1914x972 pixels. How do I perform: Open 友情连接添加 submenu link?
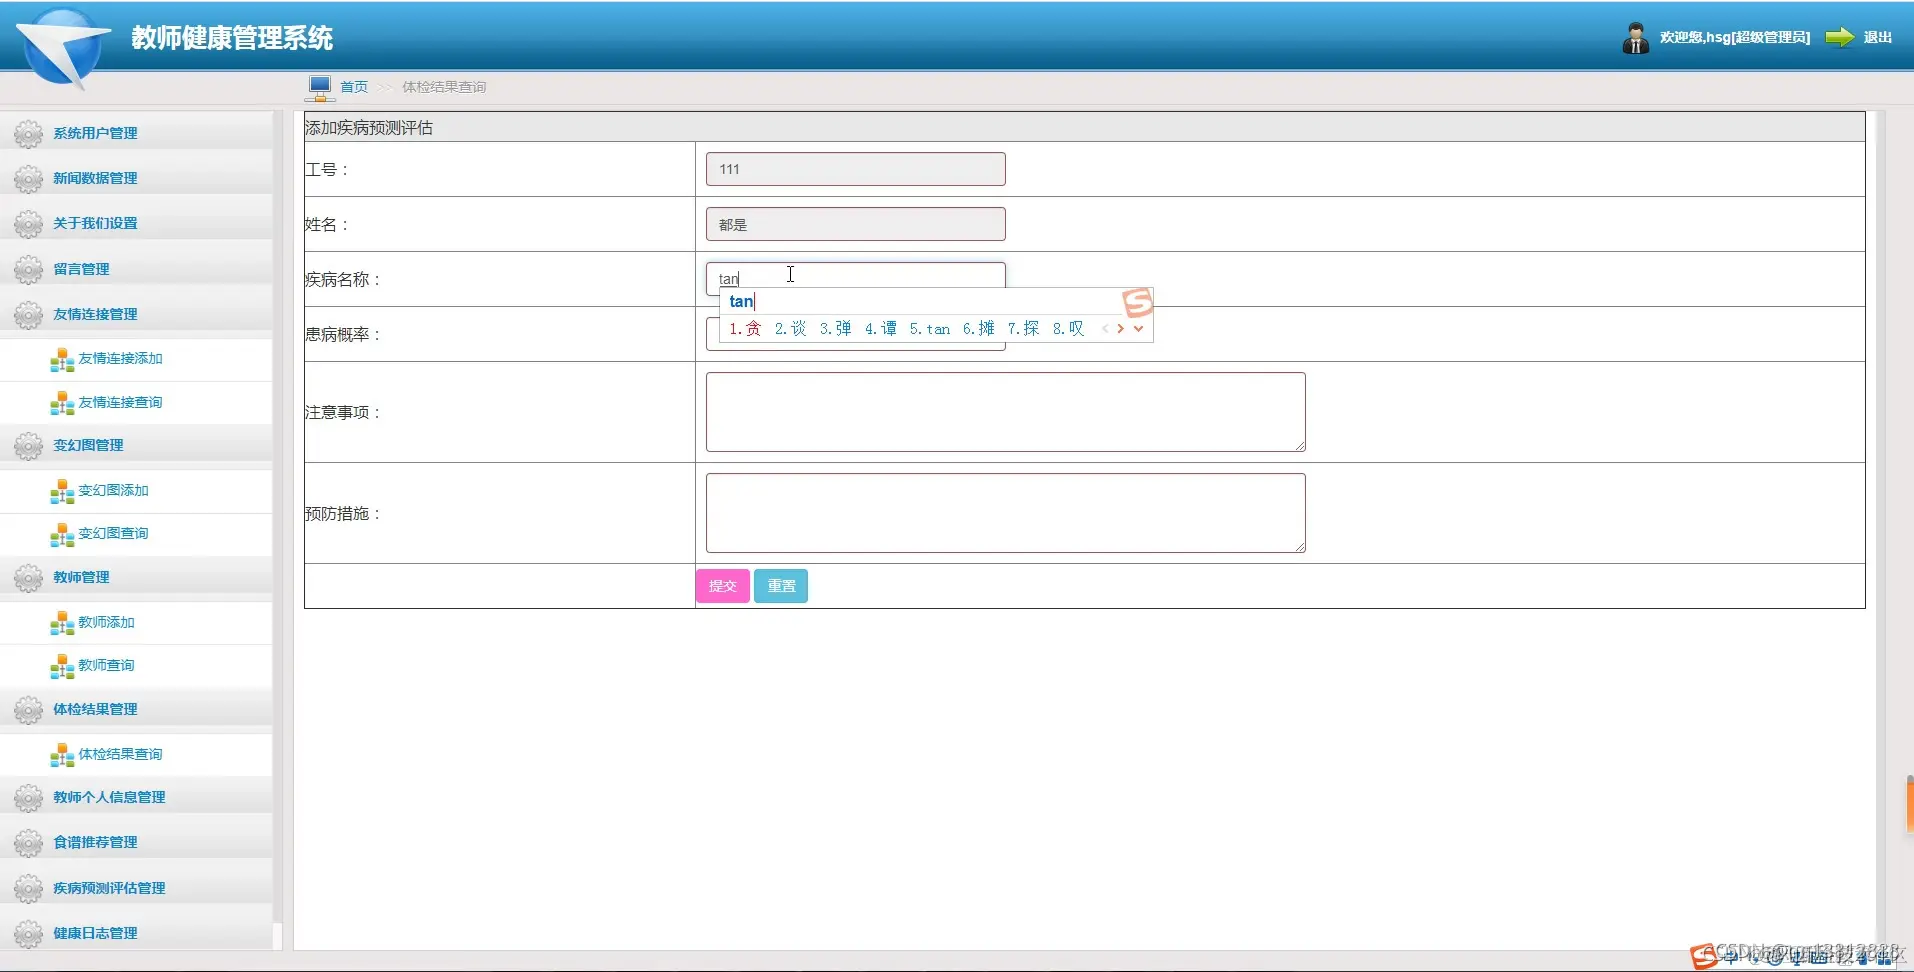120,358
